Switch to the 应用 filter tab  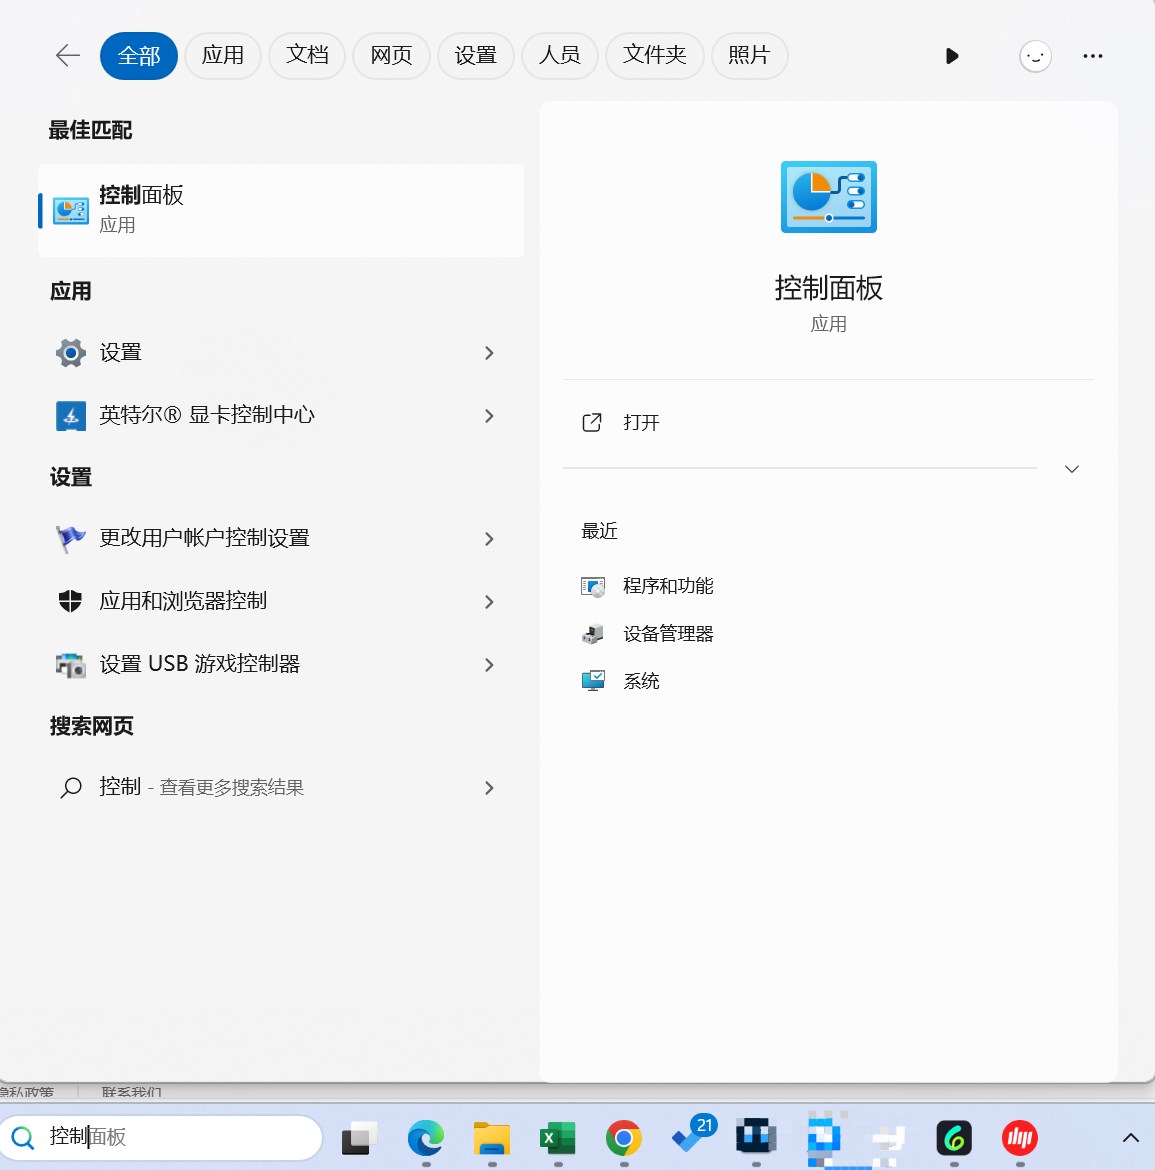pos(222,55)
